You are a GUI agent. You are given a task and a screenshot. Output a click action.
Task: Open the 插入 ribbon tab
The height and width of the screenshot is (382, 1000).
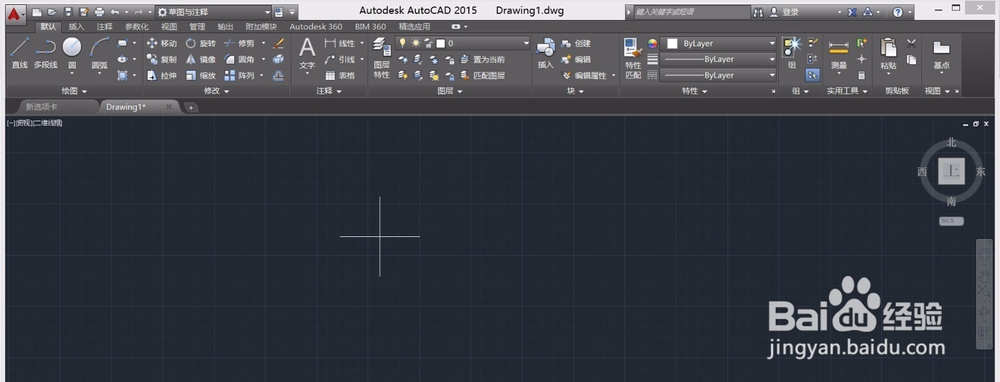76,27
